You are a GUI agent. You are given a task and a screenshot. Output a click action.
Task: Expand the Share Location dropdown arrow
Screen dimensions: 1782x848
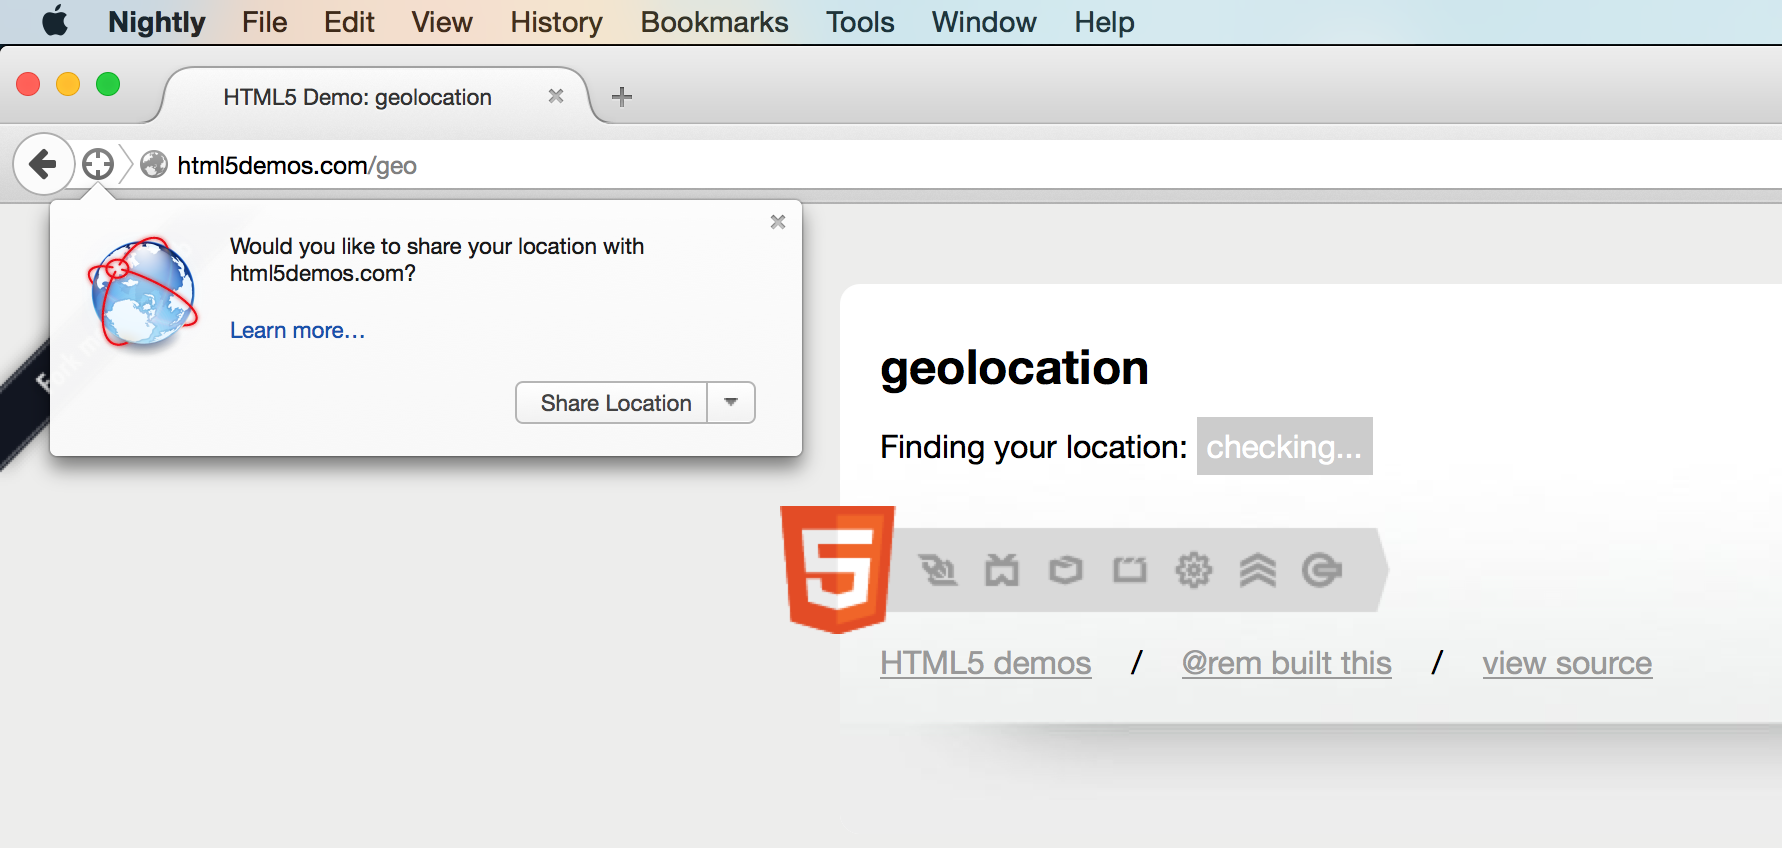tap(731, 402)
